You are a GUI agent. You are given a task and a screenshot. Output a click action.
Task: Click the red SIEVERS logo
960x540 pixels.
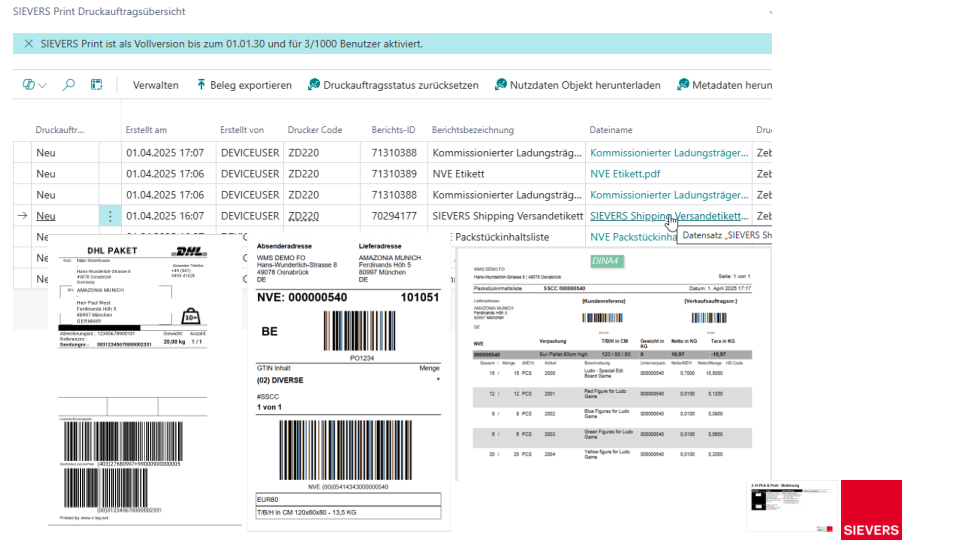(871, 509)
